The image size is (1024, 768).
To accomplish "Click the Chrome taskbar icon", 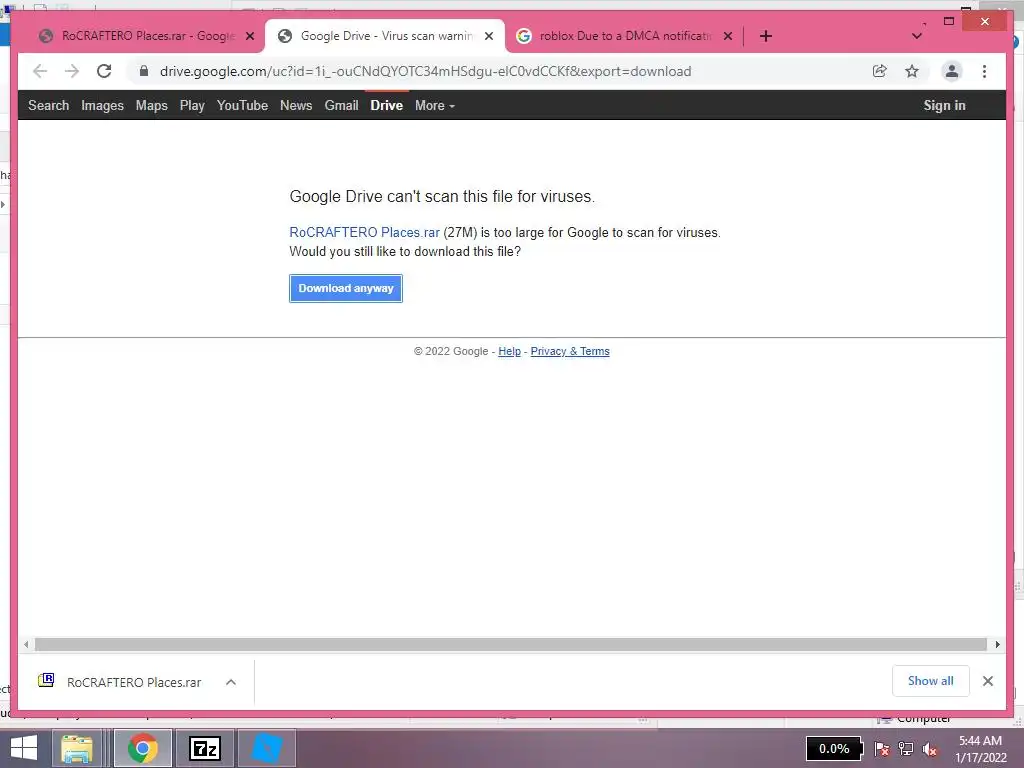I will (x=143, y=748).
